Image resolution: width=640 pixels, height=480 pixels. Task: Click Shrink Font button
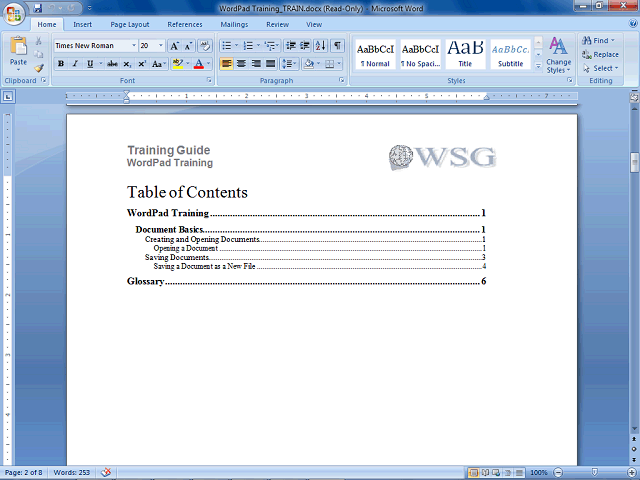pos(188,46)
